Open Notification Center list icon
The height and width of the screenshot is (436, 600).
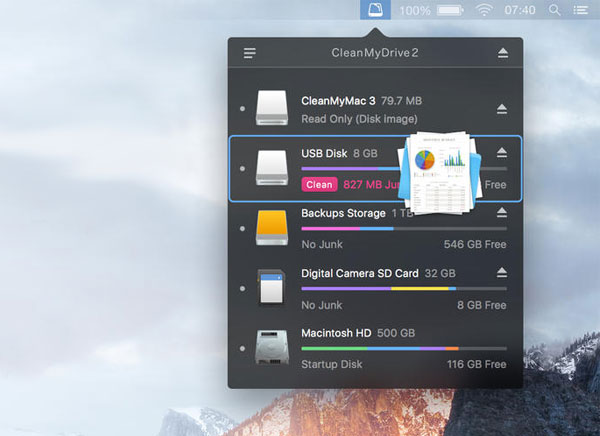click(580, 10)
